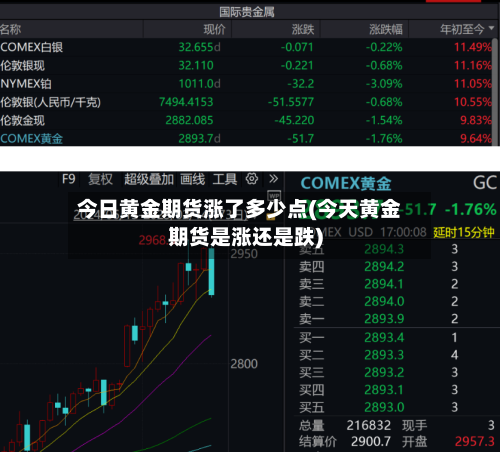The height and width of the screenshot is (452, 500).
Task: Click 买二 bid price 2893.3
Action: pyautogui.click(x=384, y=355)
